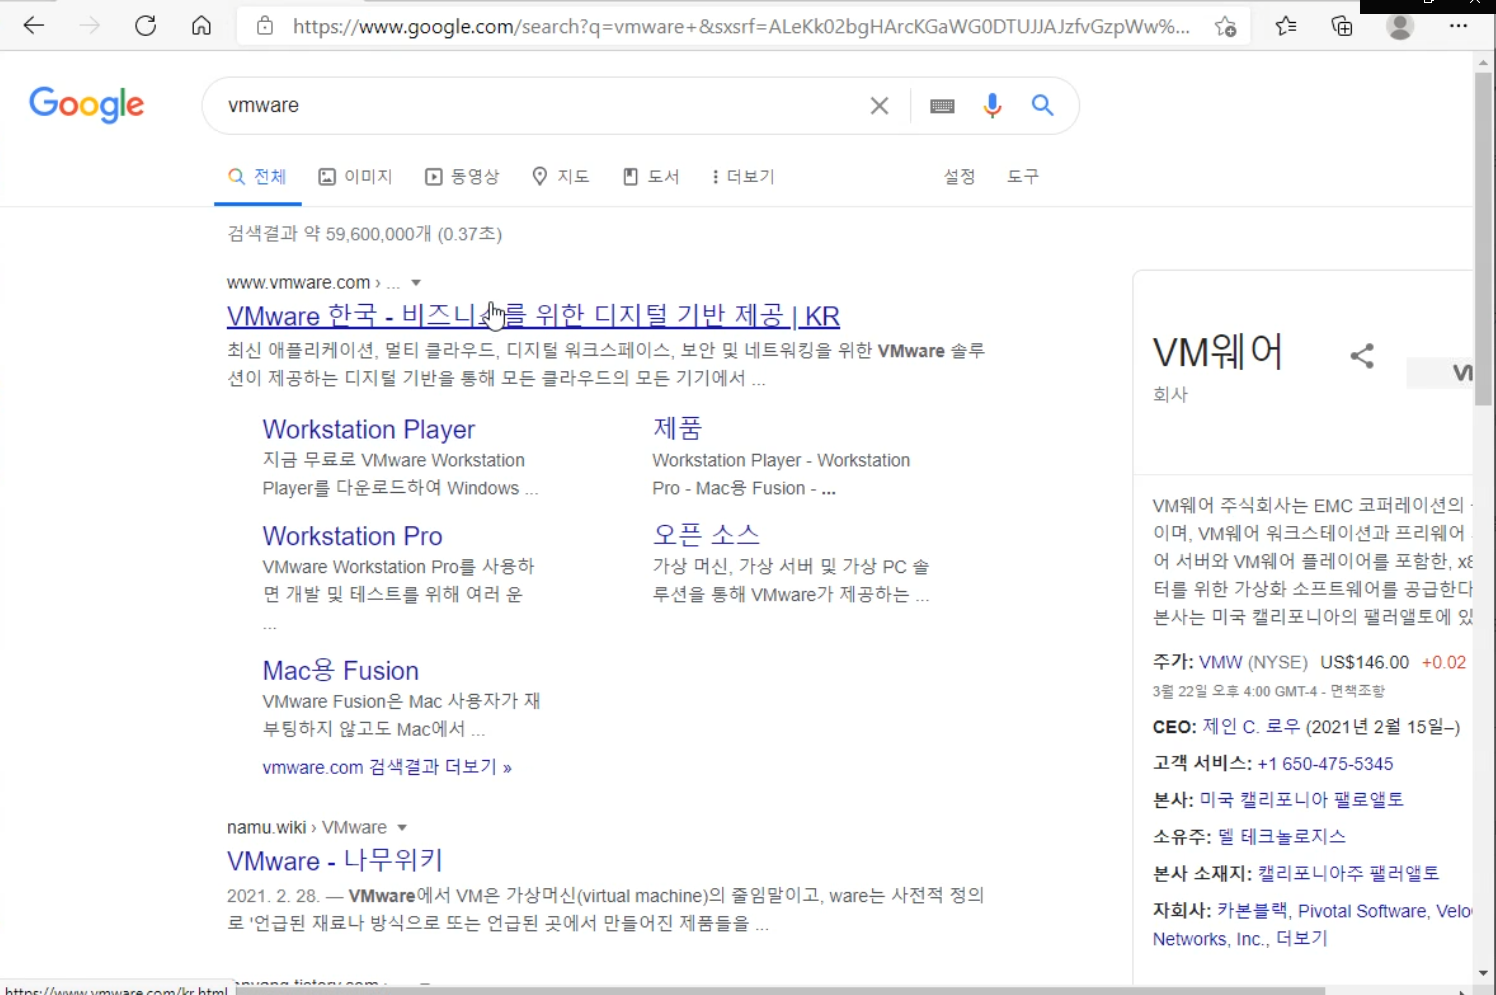1496x995 pixels.
Task: Open the Workstation Player sitelink
Action: pos(368,429)
